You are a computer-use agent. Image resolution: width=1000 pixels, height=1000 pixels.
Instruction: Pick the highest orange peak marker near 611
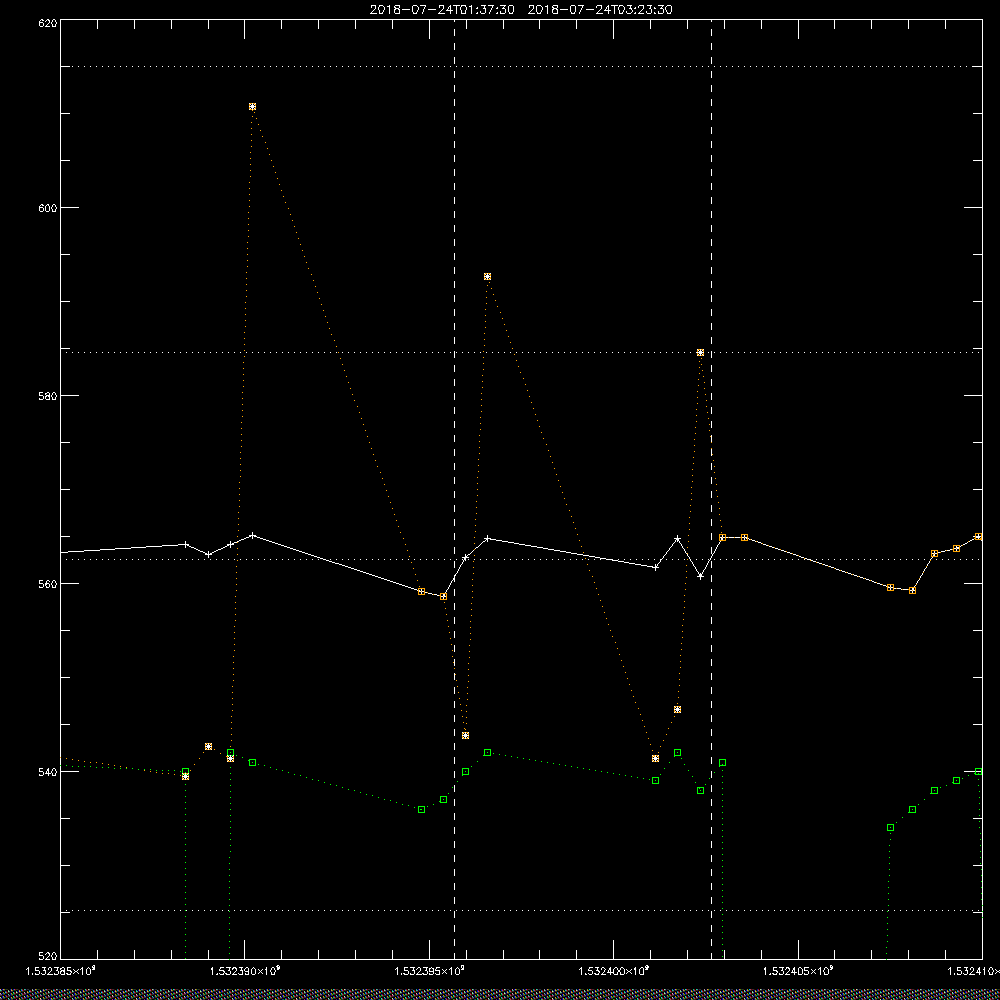(253, 107)
